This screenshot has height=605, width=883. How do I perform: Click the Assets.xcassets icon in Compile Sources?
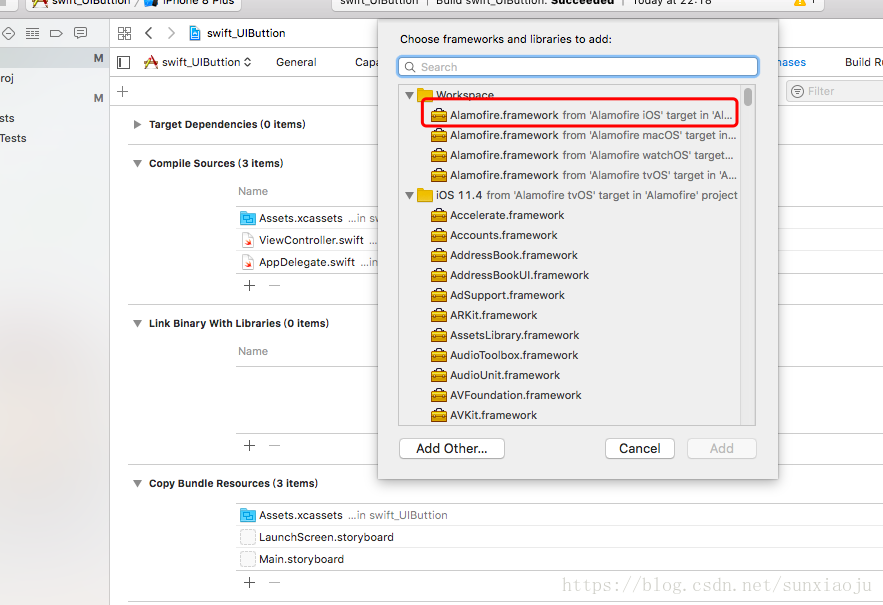point(248,218)
